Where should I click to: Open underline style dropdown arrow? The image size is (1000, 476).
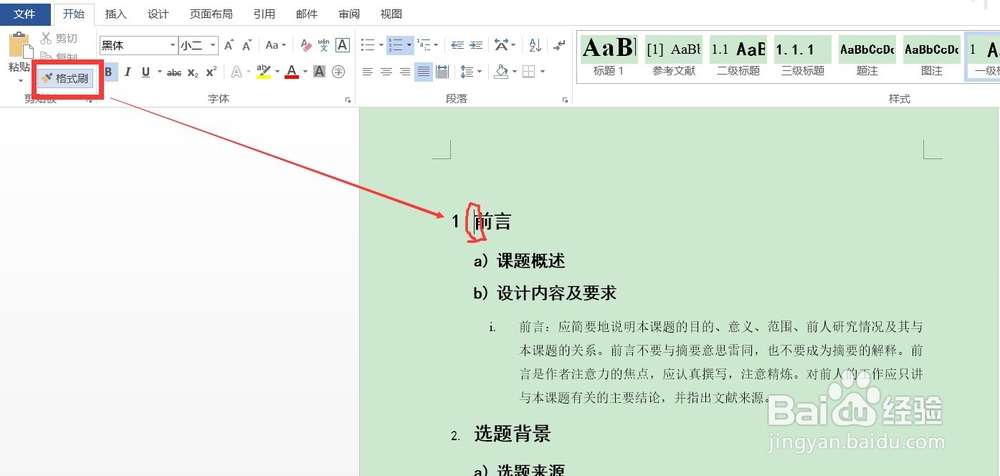[159, 72]
